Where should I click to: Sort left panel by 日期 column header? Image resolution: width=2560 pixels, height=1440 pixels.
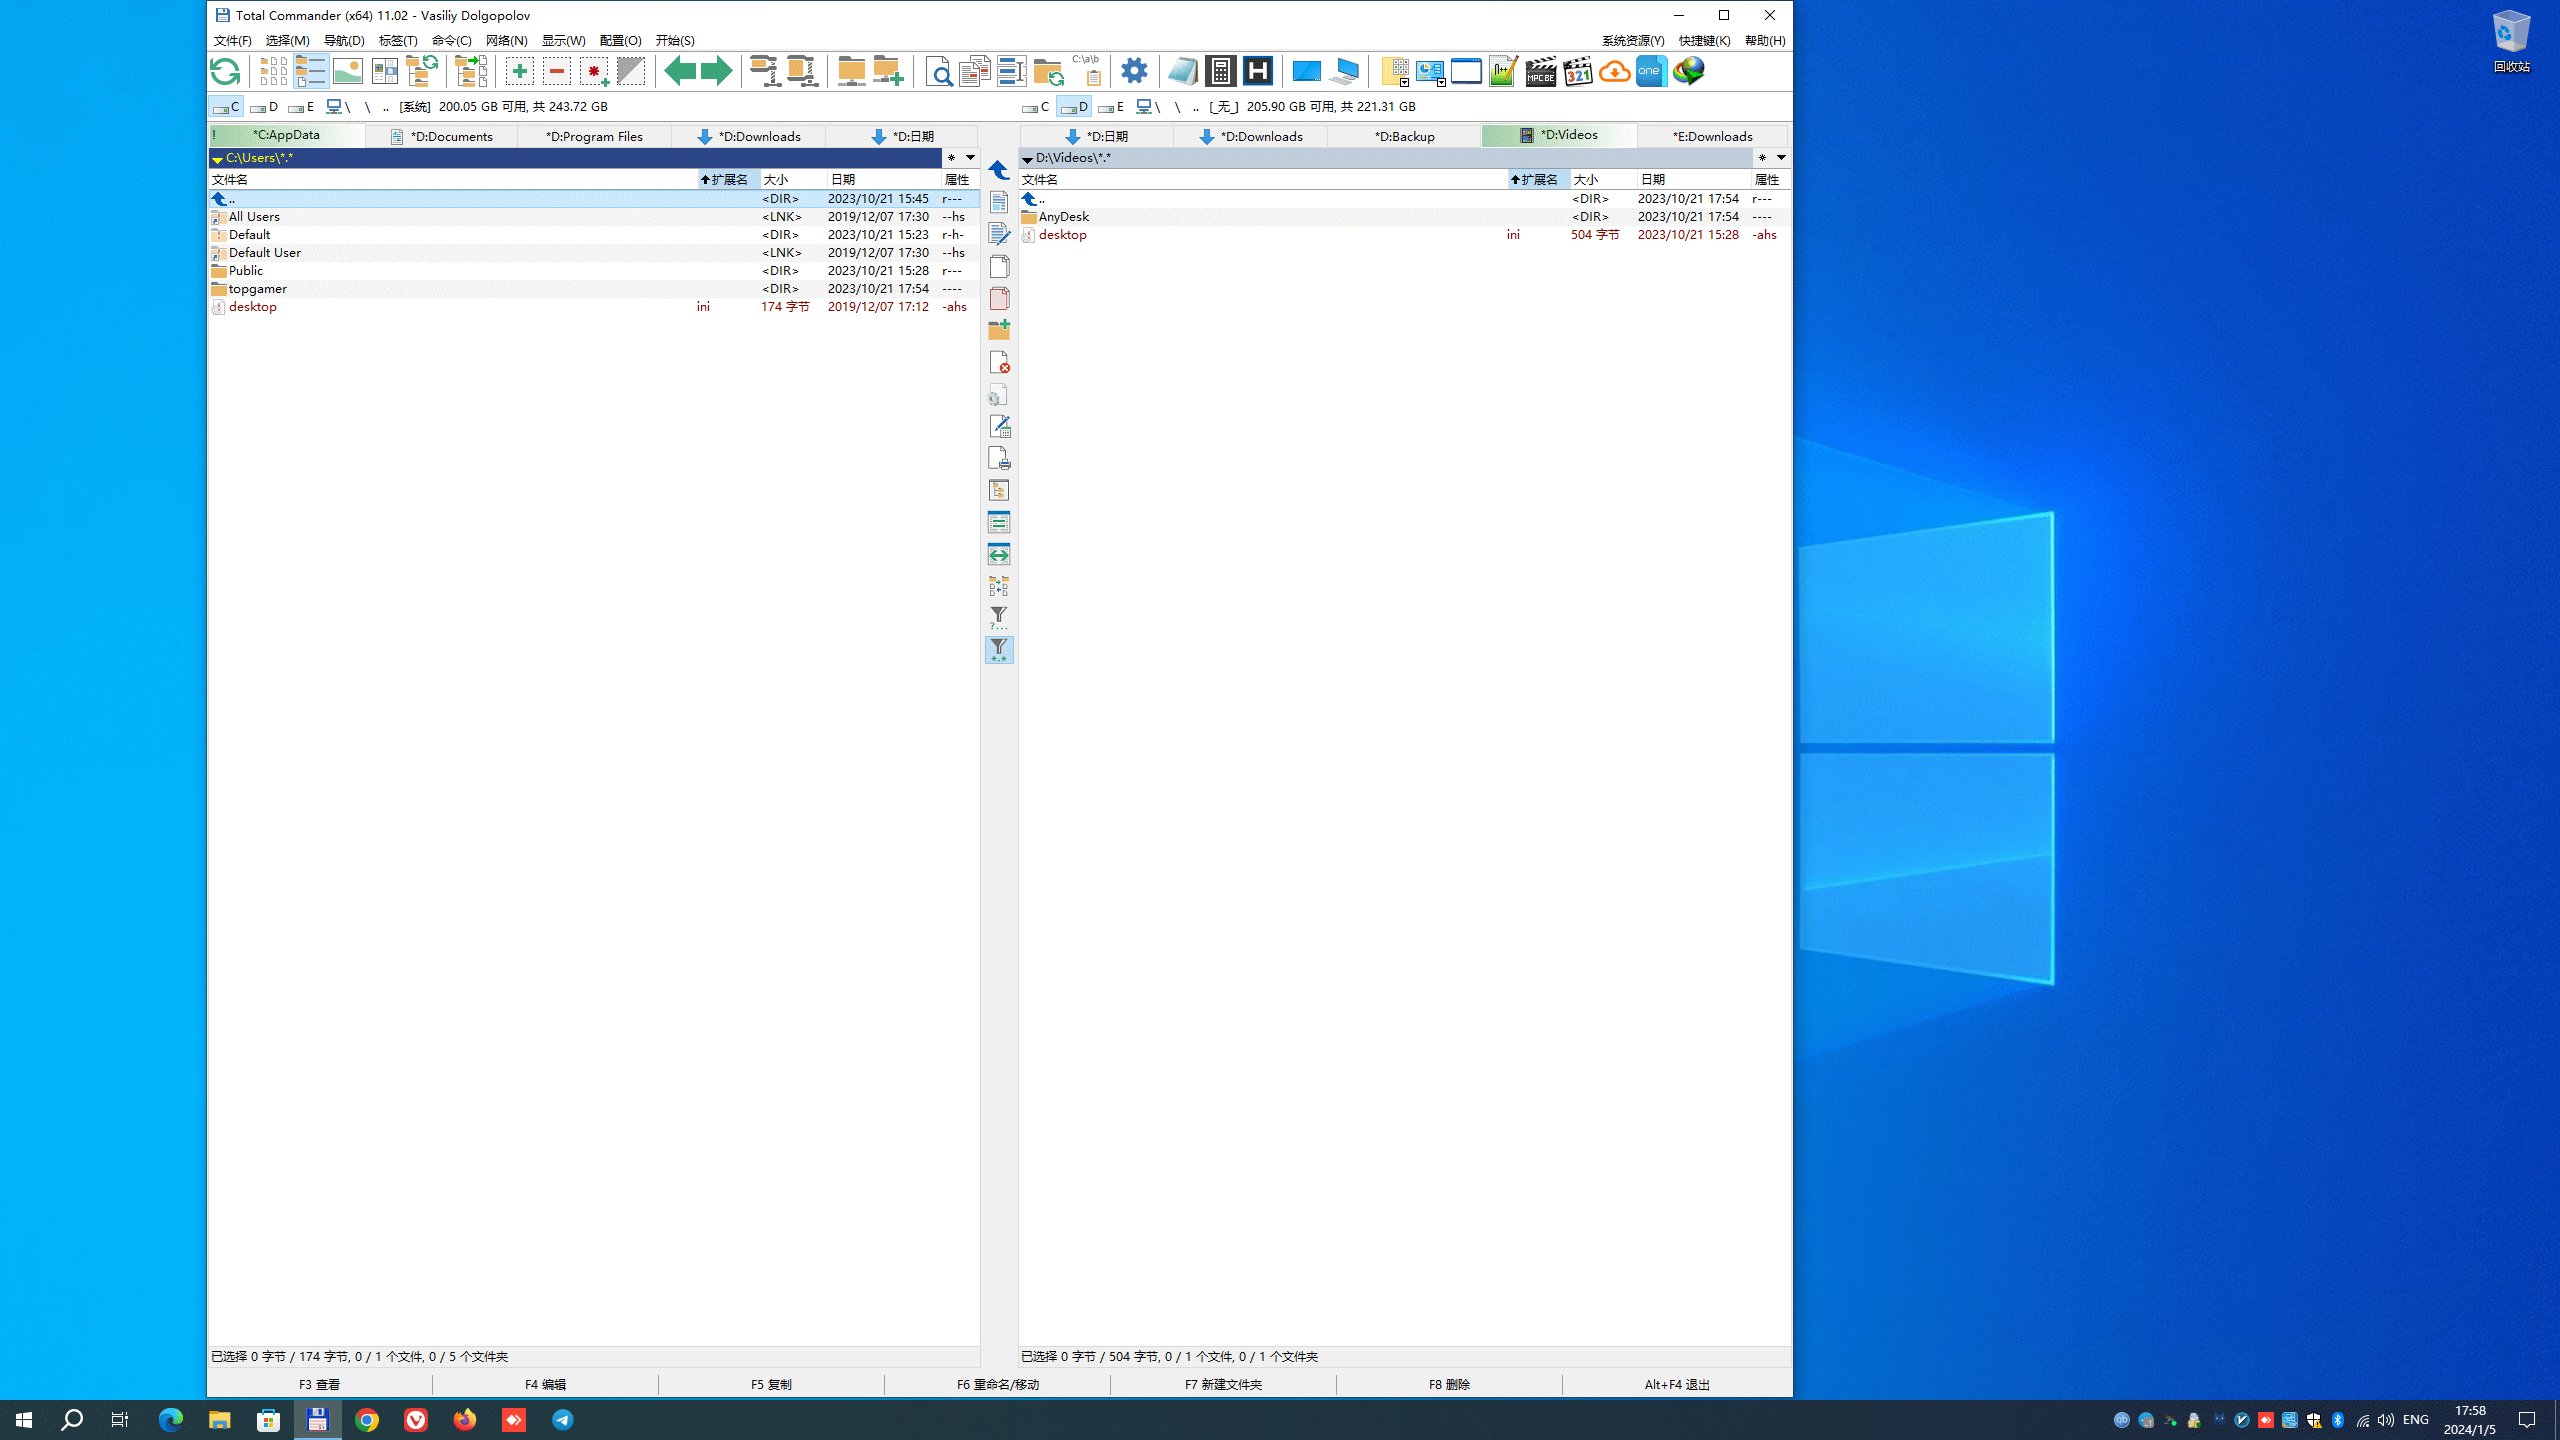882,180
